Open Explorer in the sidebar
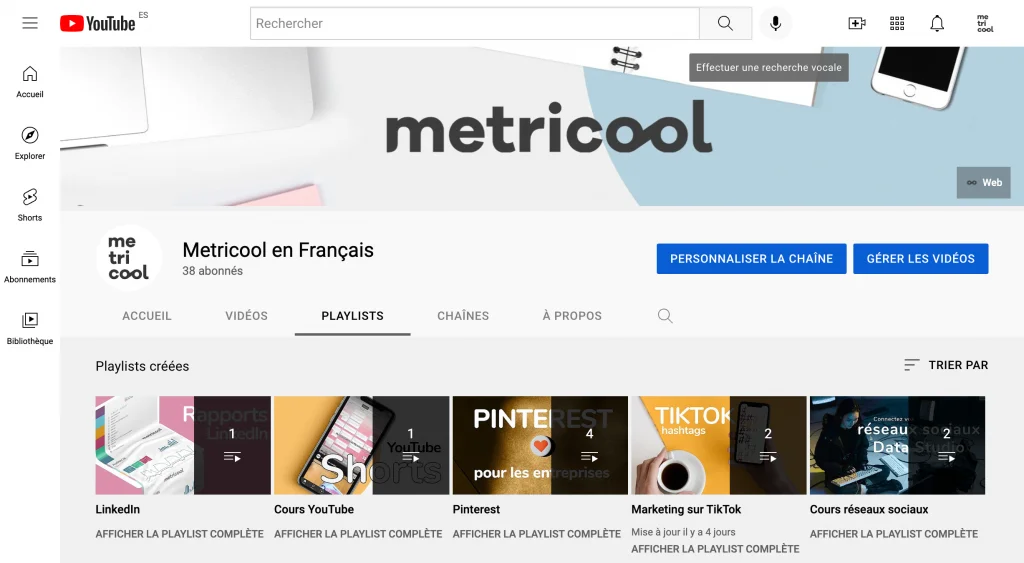The width and height of the screenshot is (1024, 563). [30, 144]
